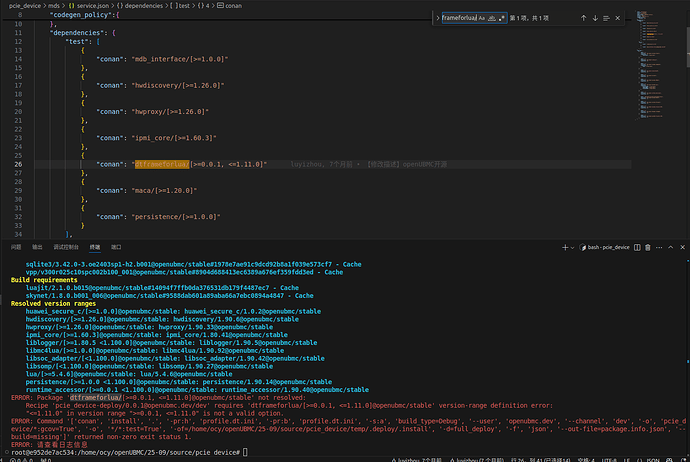Expand the replace toggle arrow beside find box
The width and height of the screenshot is (690, 462).
(436, 18)
